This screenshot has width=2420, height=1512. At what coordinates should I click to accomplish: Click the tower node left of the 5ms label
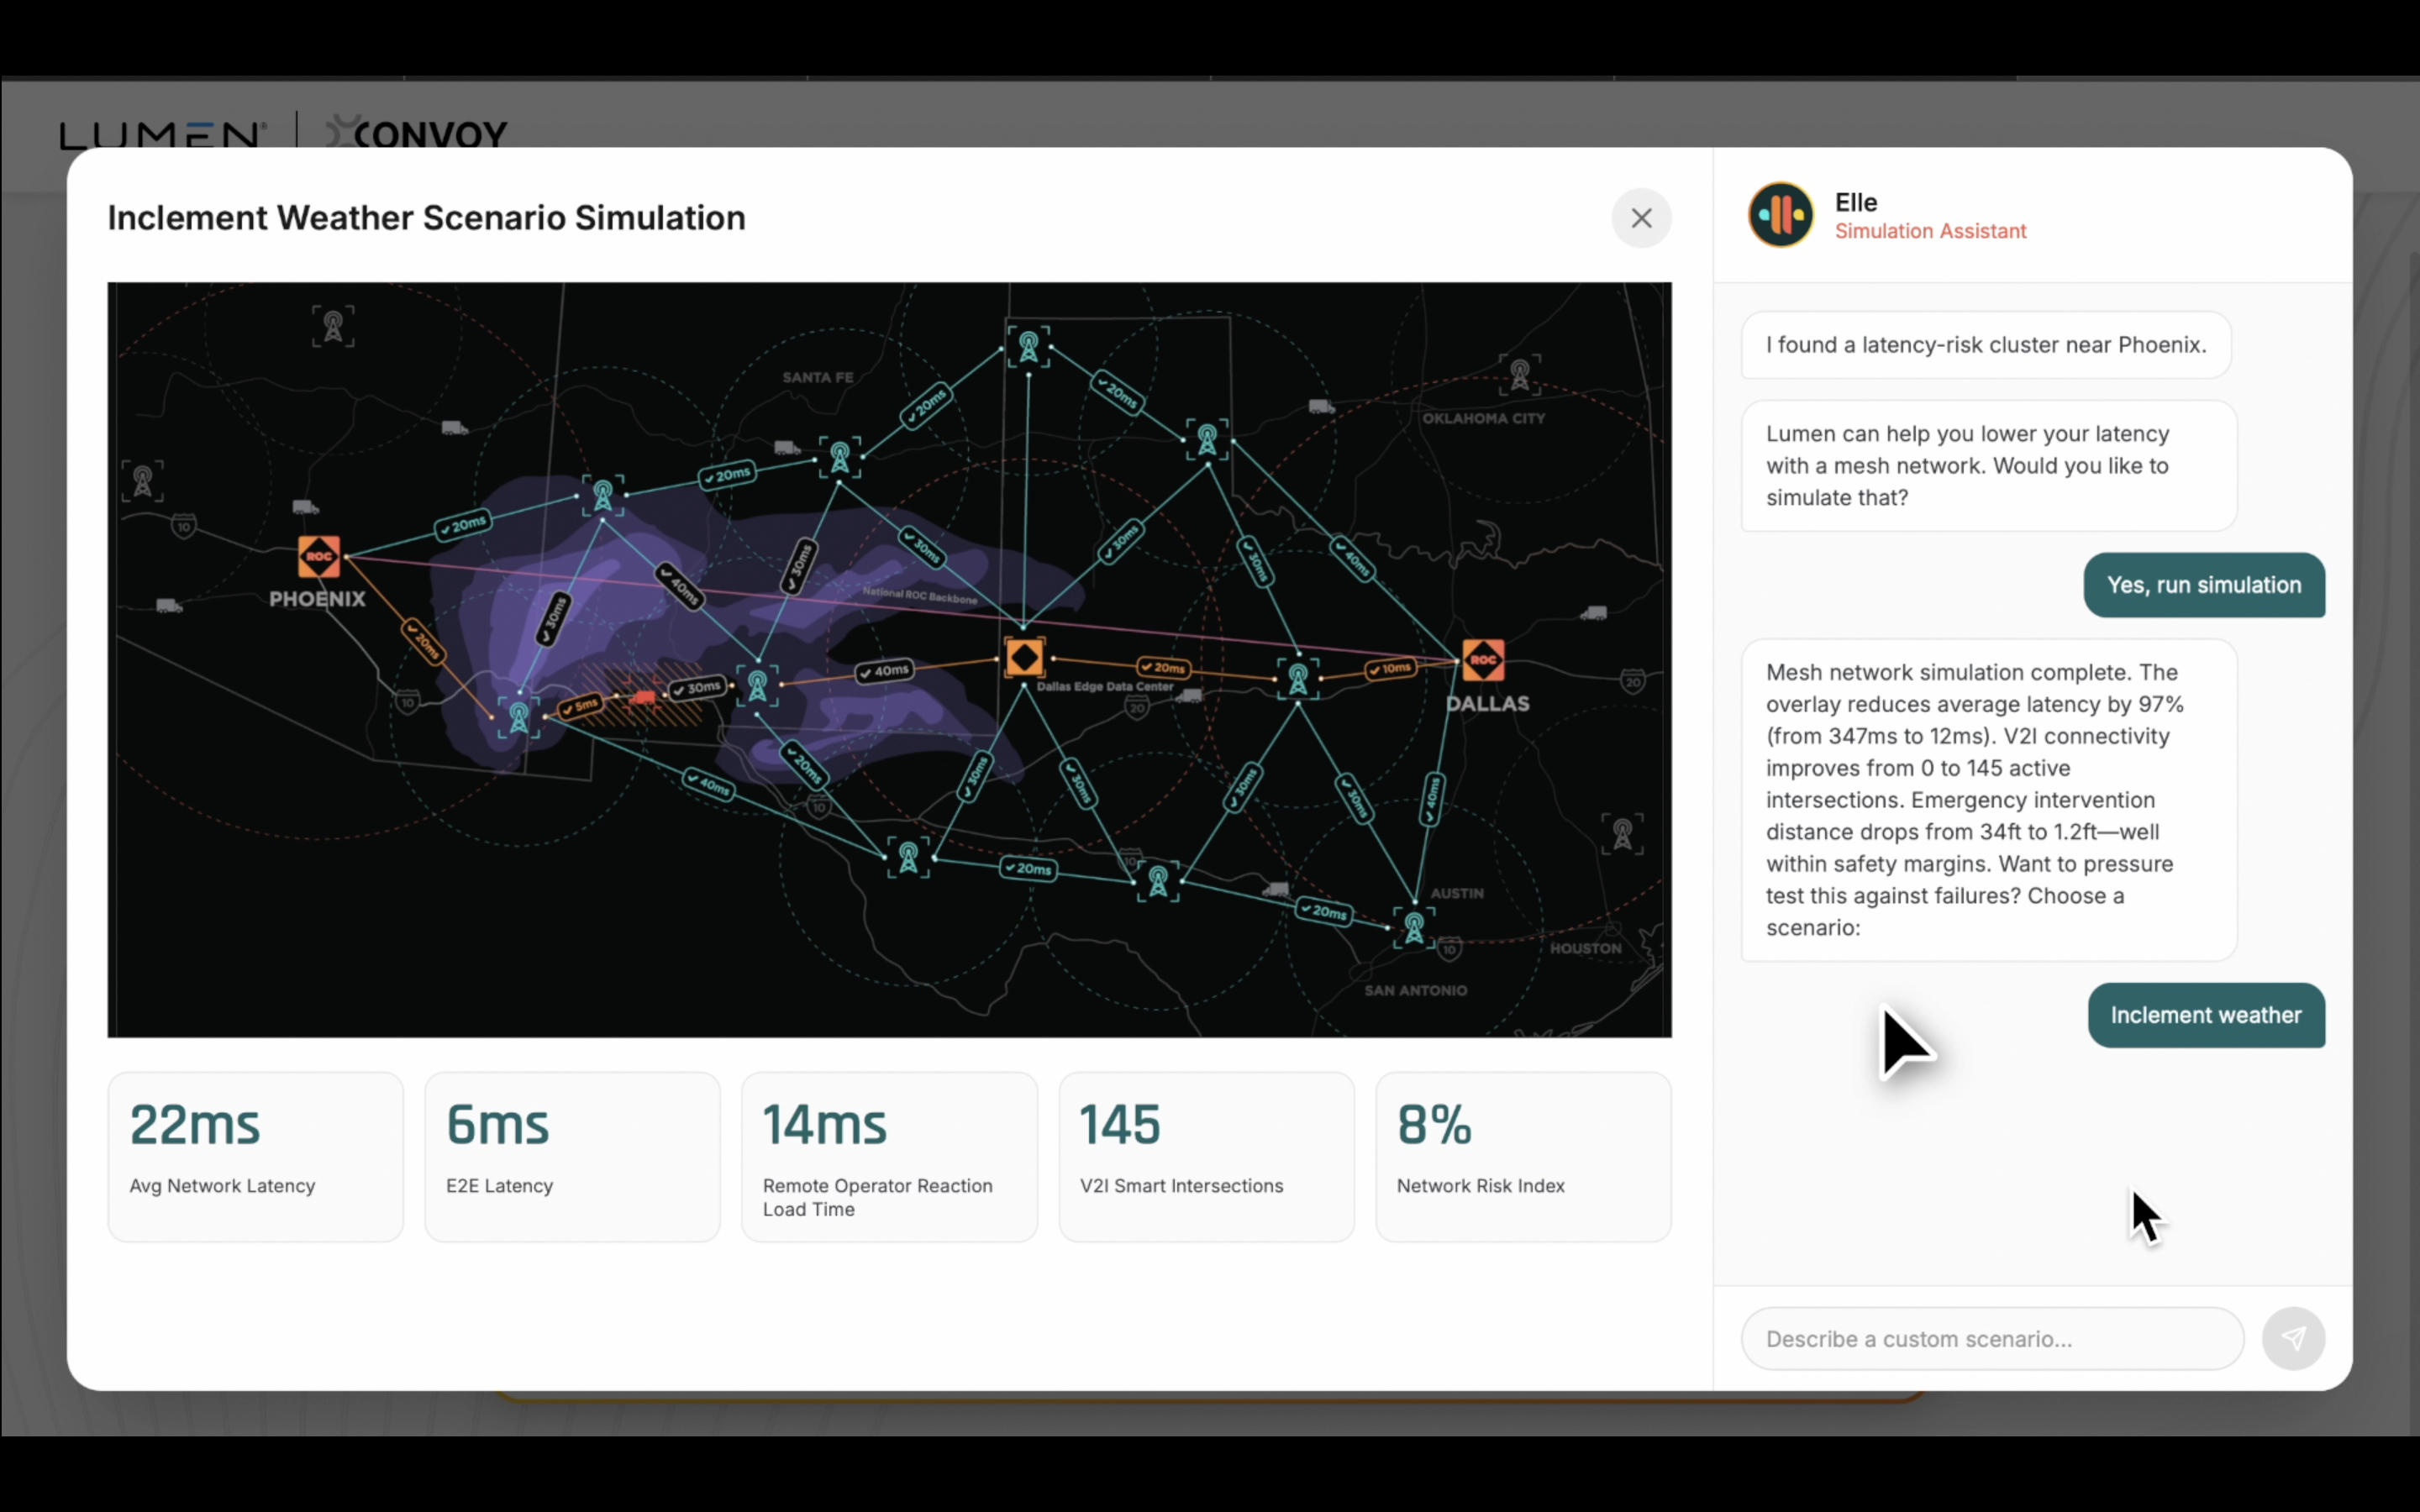click(x=519, y=717)
